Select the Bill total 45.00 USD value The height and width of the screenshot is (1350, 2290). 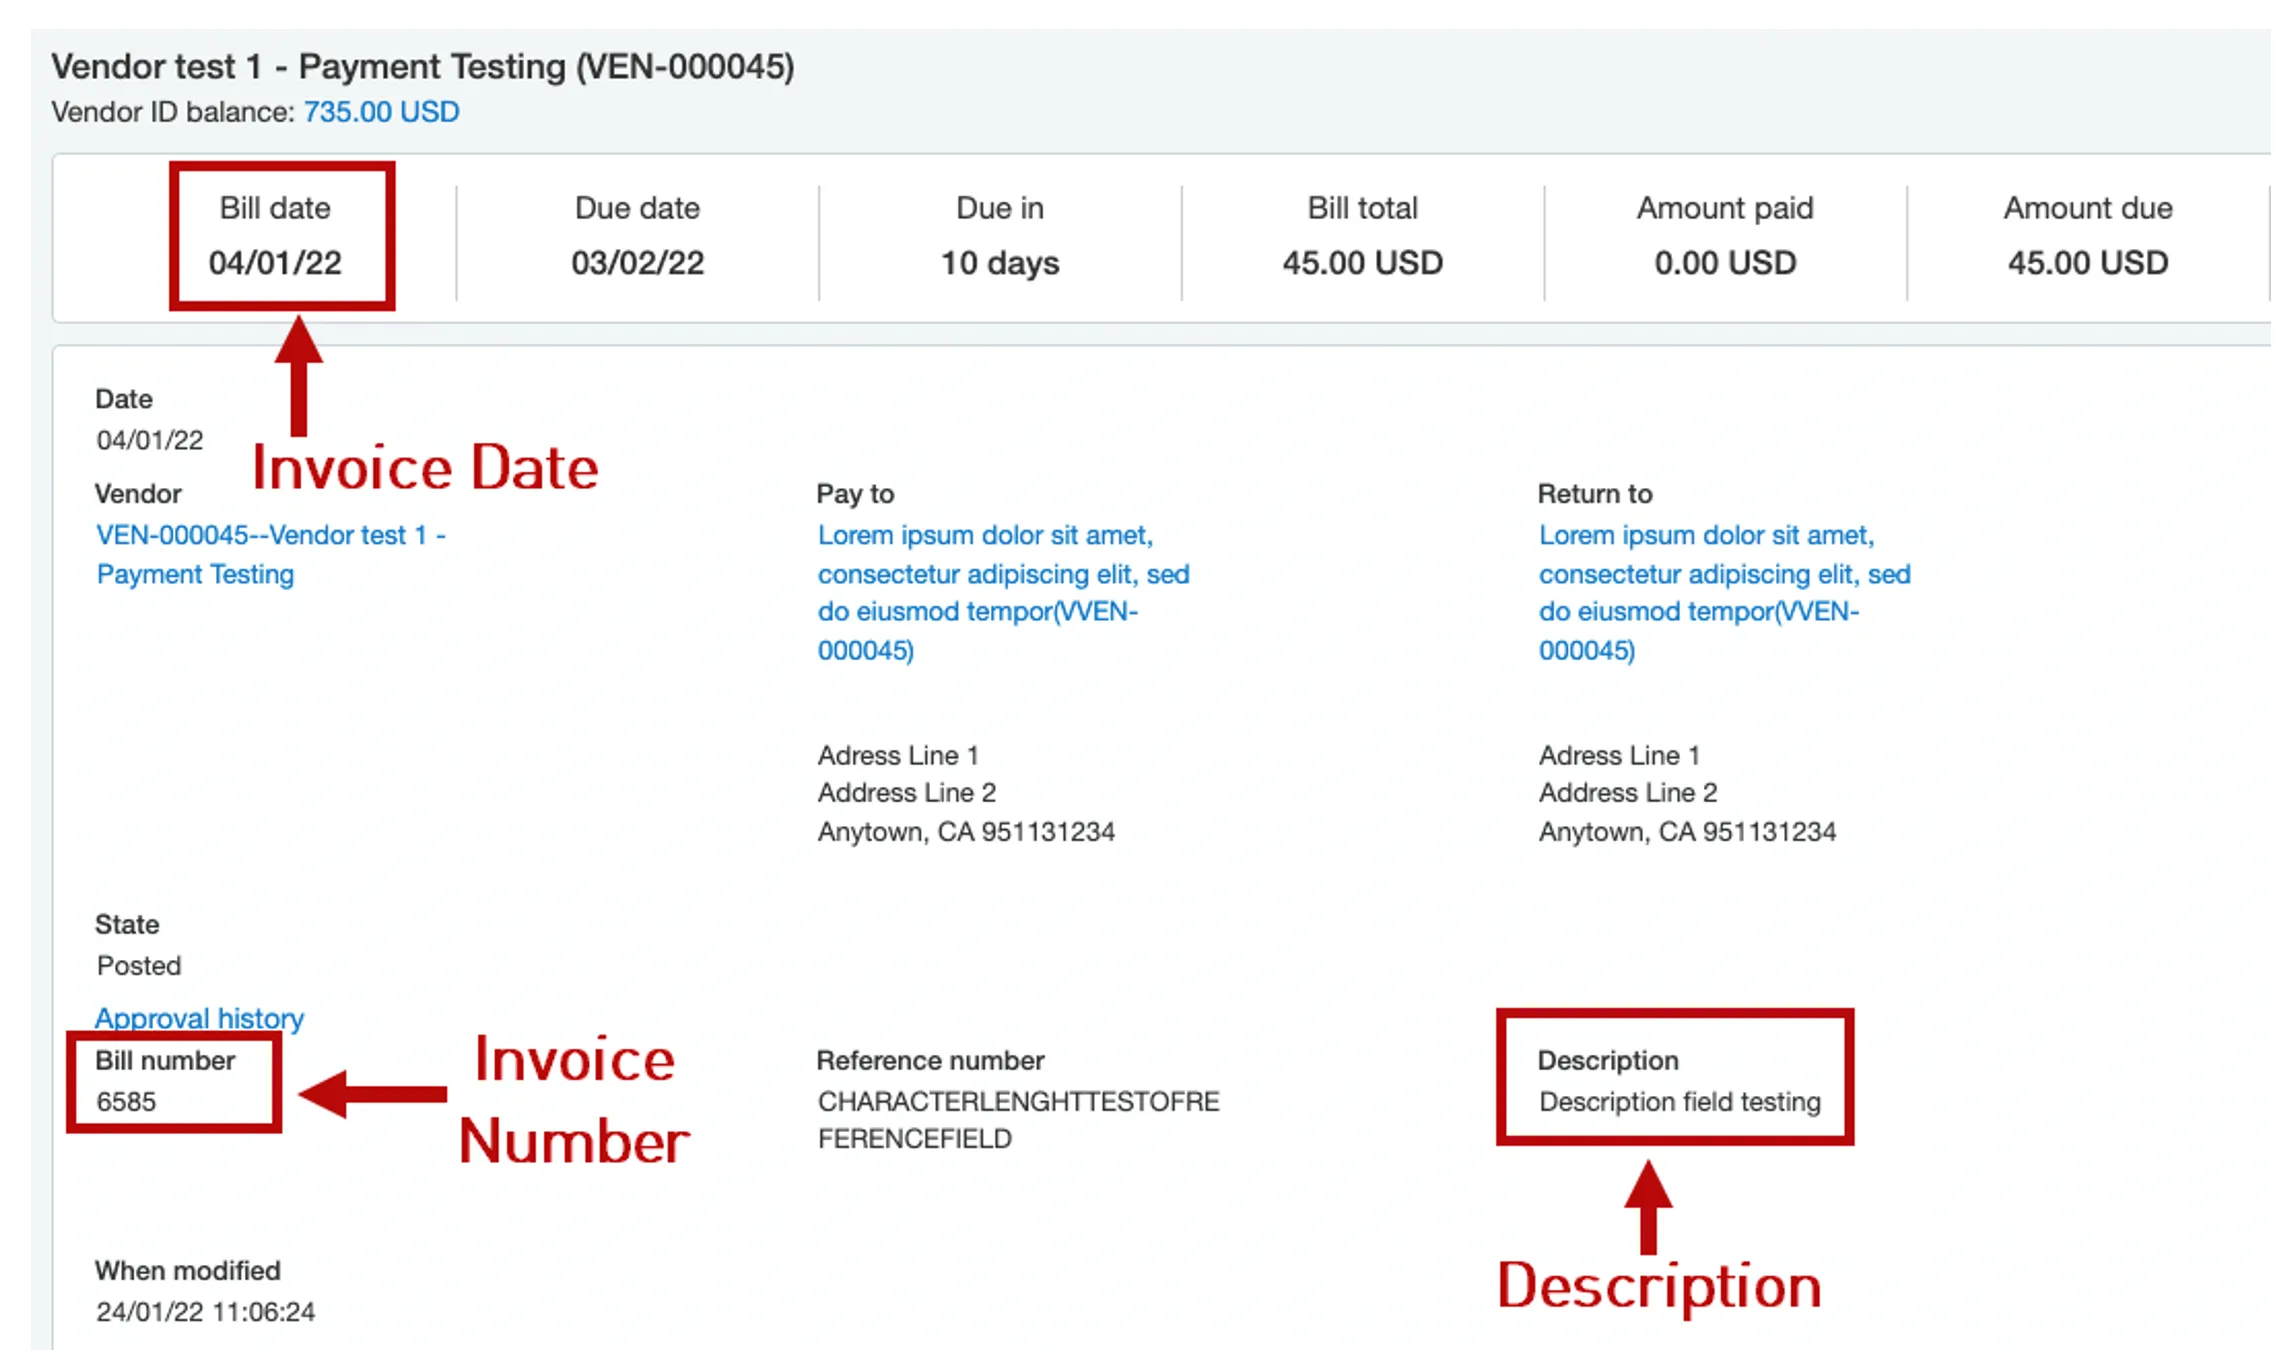(x=1363, y=263)
